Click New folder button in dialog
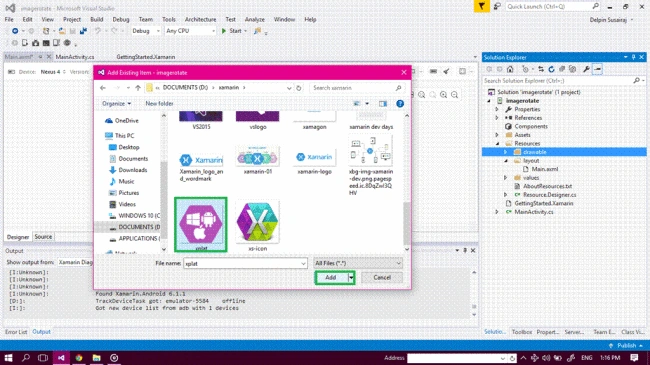The height and width of the screenshot is (365, 650). pos(159,104)
